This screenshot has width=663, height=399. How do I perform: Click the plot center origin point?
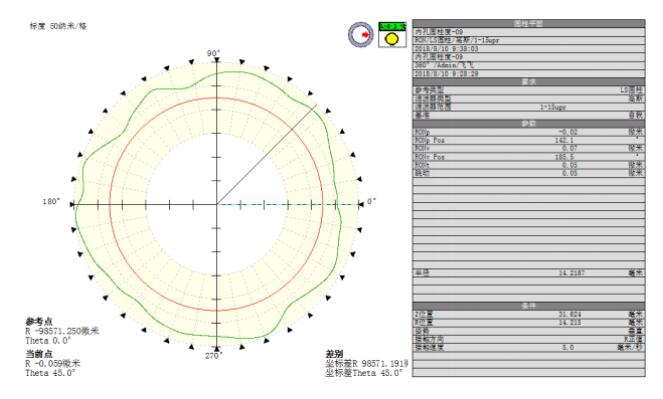217,205
